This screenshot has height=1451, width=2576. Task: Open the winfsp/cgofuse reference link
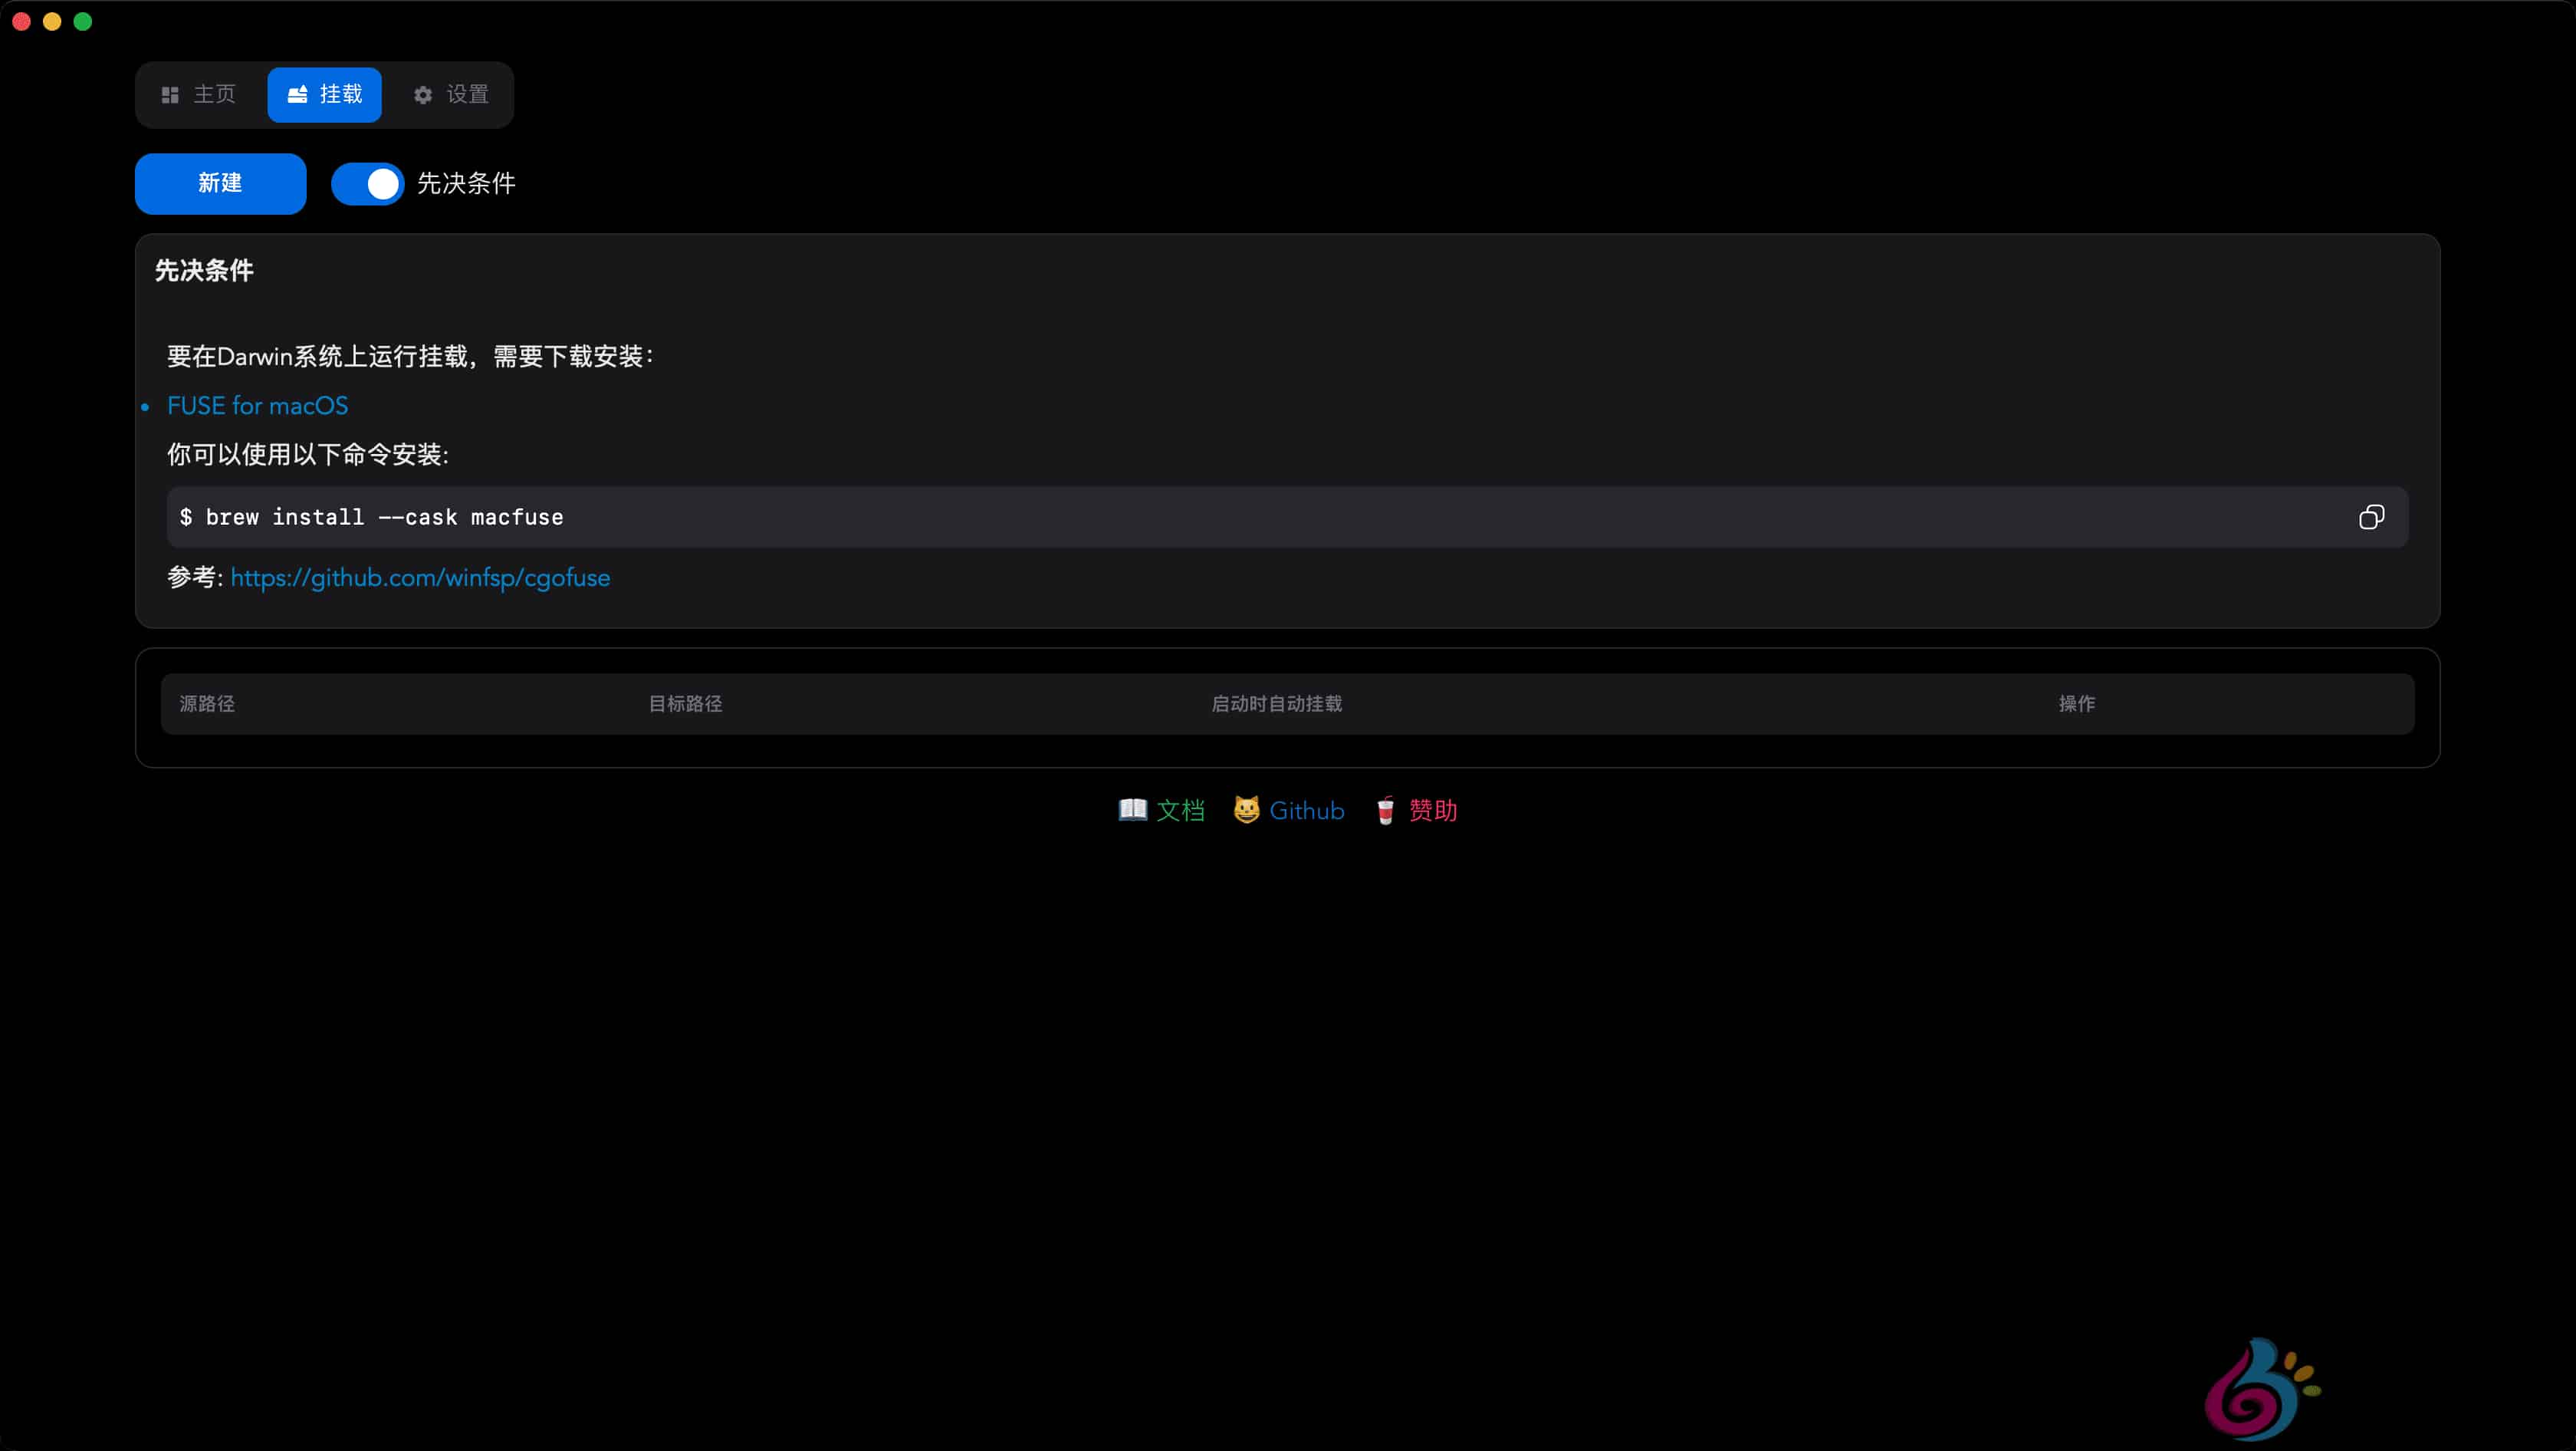click(419, 578)
